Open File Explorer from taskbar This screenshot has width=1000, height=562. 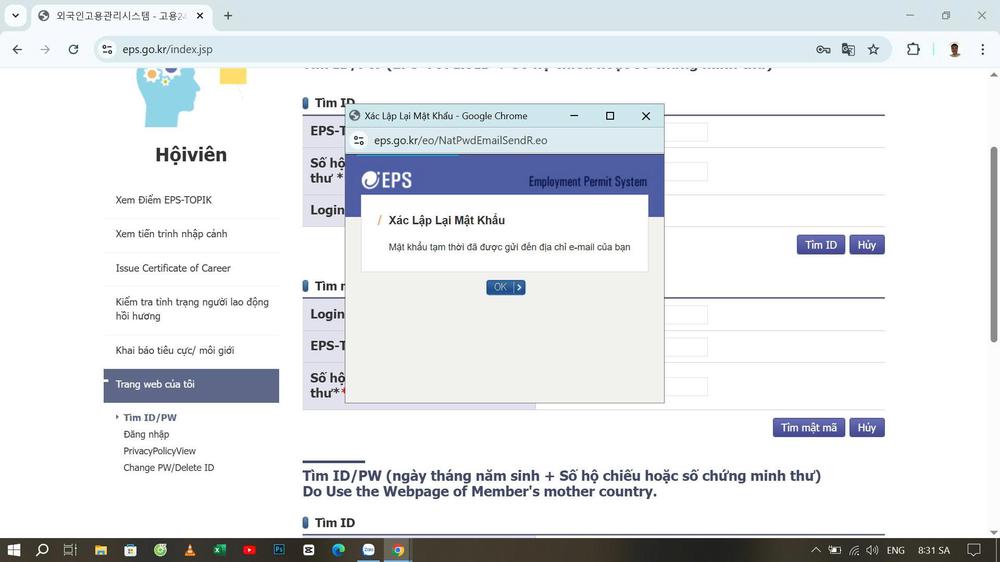(x=101, y=550)
